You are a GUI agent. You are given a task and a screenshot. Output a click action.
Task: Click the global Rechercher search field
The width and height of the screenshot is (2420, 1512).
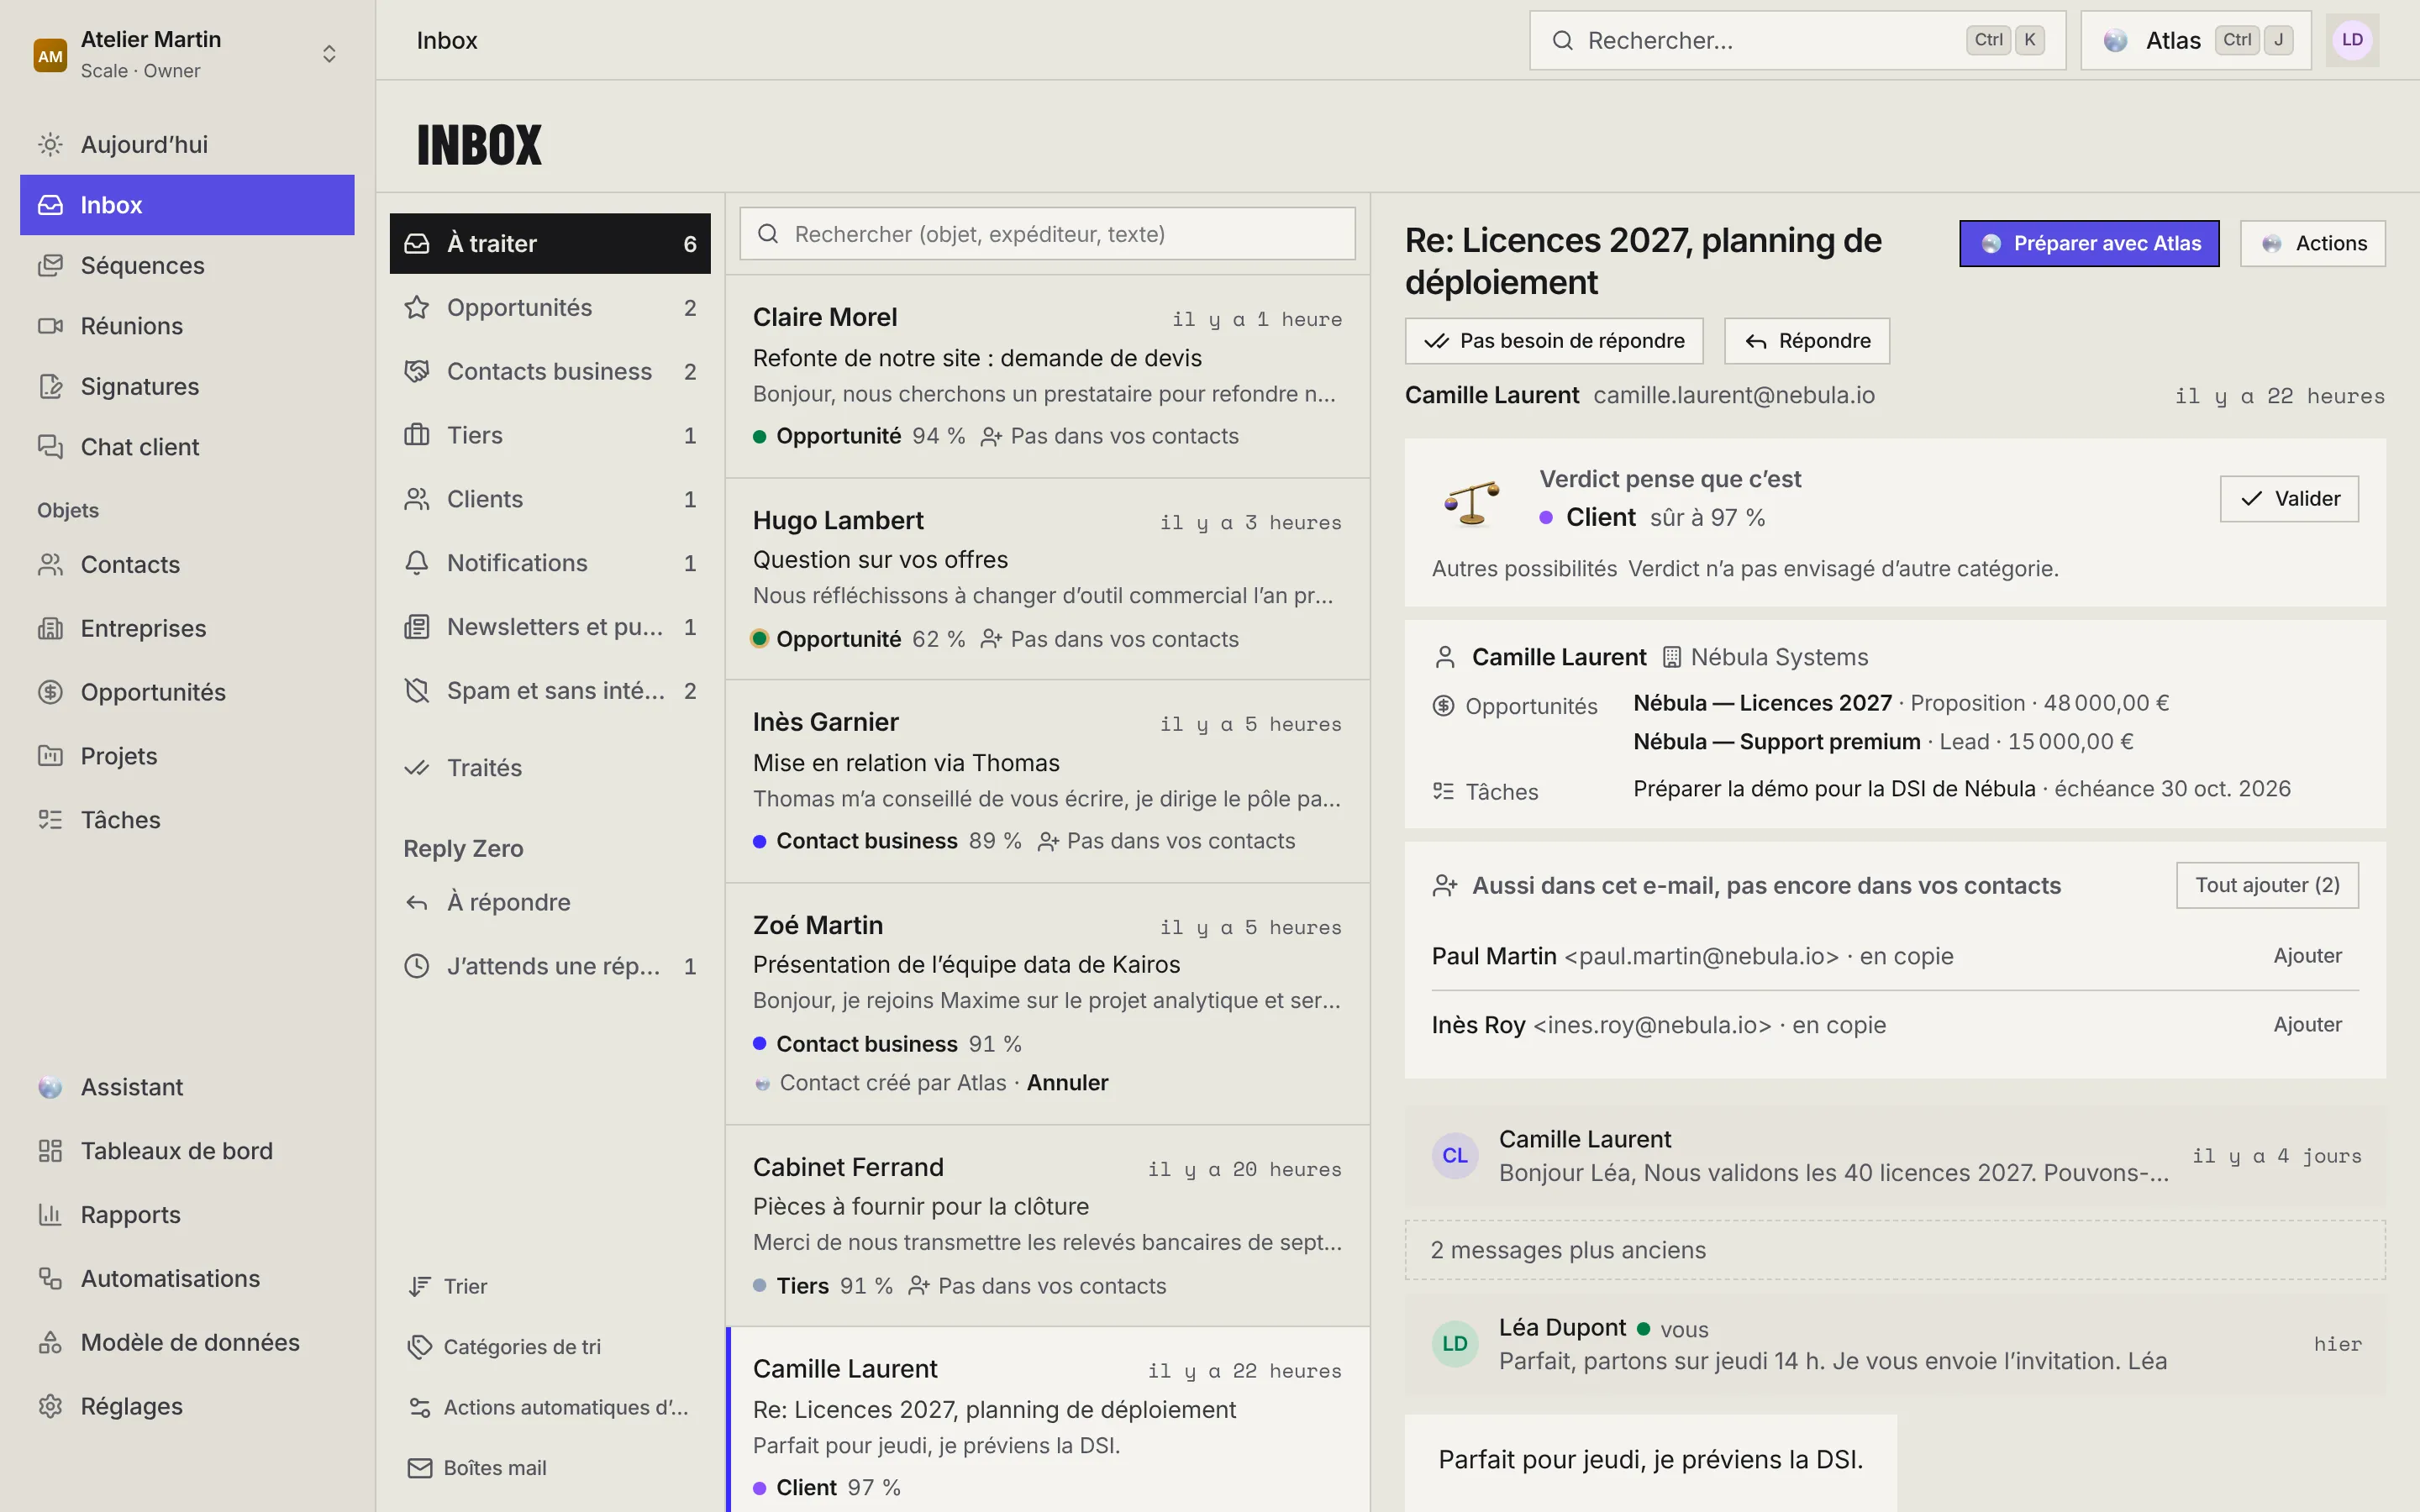(x=1797, y=40)
